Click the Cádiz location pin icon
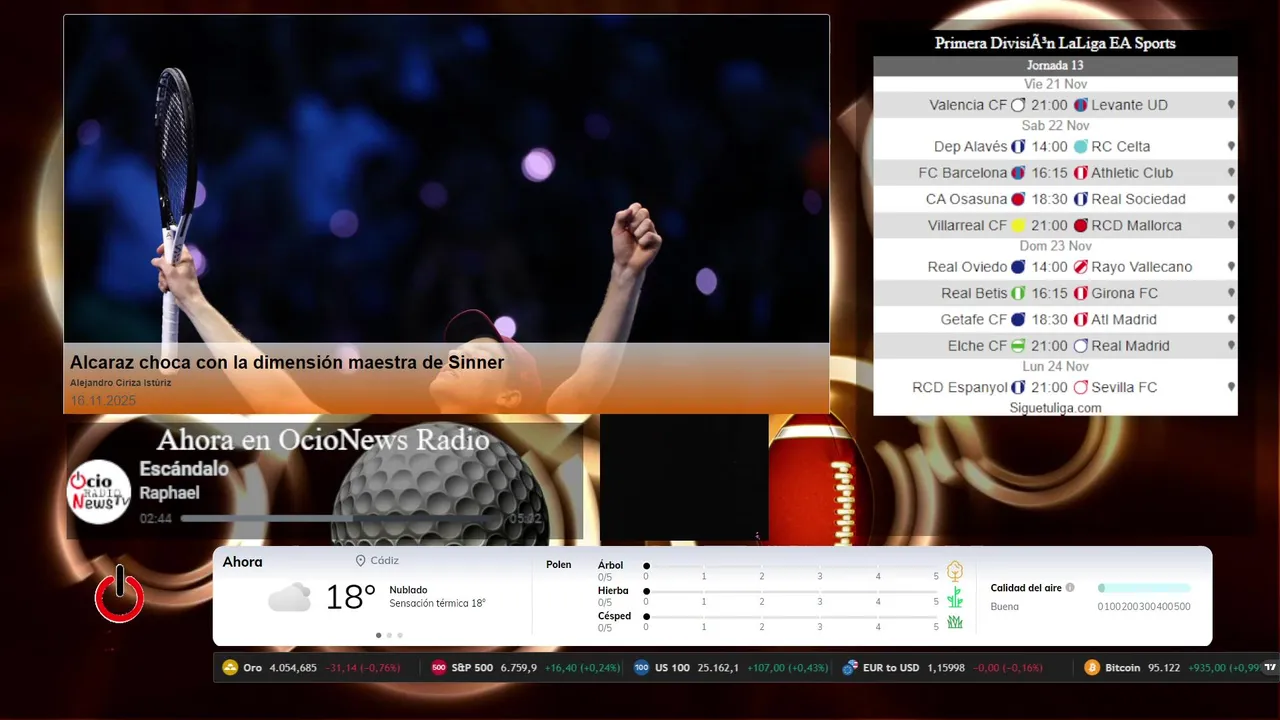This screenshot has height=720, width=1280. pyautogui.click(x=361, y=561)
